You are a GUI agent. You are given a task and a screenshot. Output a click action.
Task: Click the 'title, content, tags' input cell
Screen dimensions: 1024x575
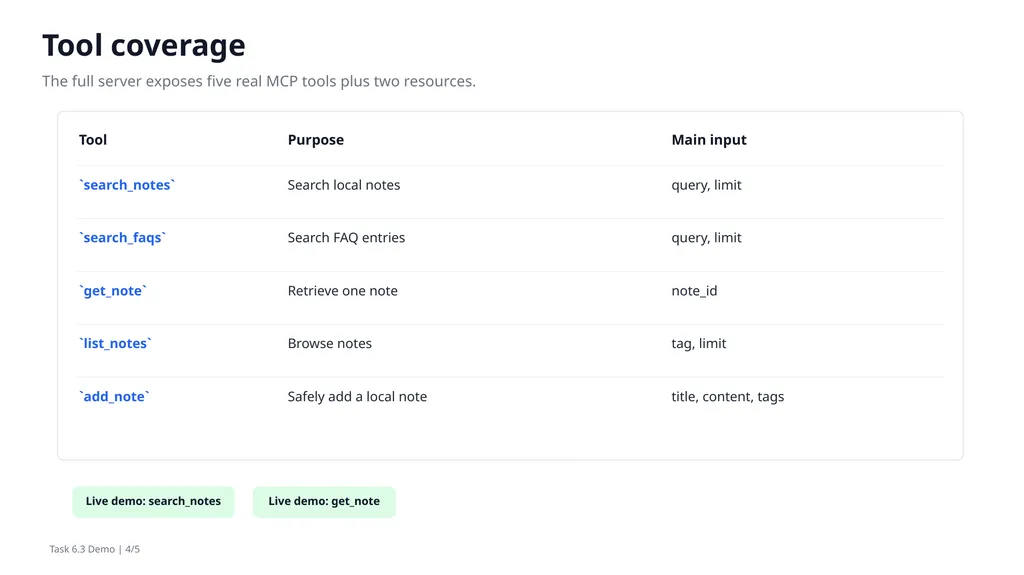[x=728, y=397]
